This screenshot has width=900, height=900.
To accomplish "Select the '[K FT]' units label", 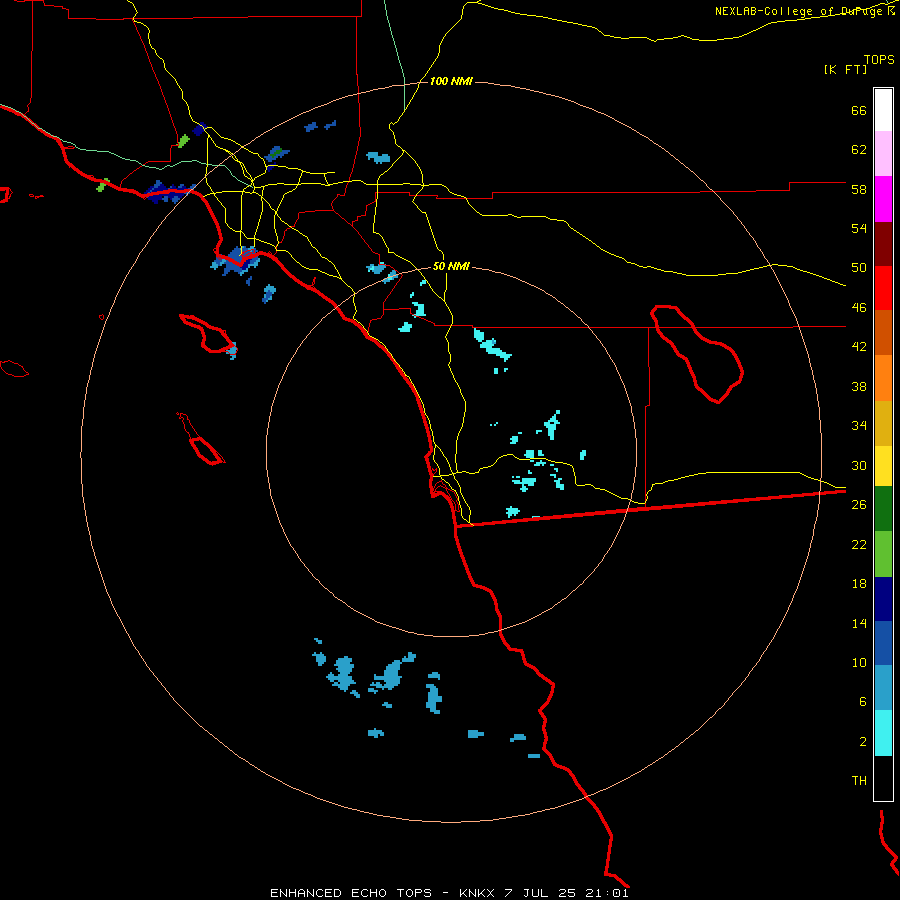I will tap(846, 69).
